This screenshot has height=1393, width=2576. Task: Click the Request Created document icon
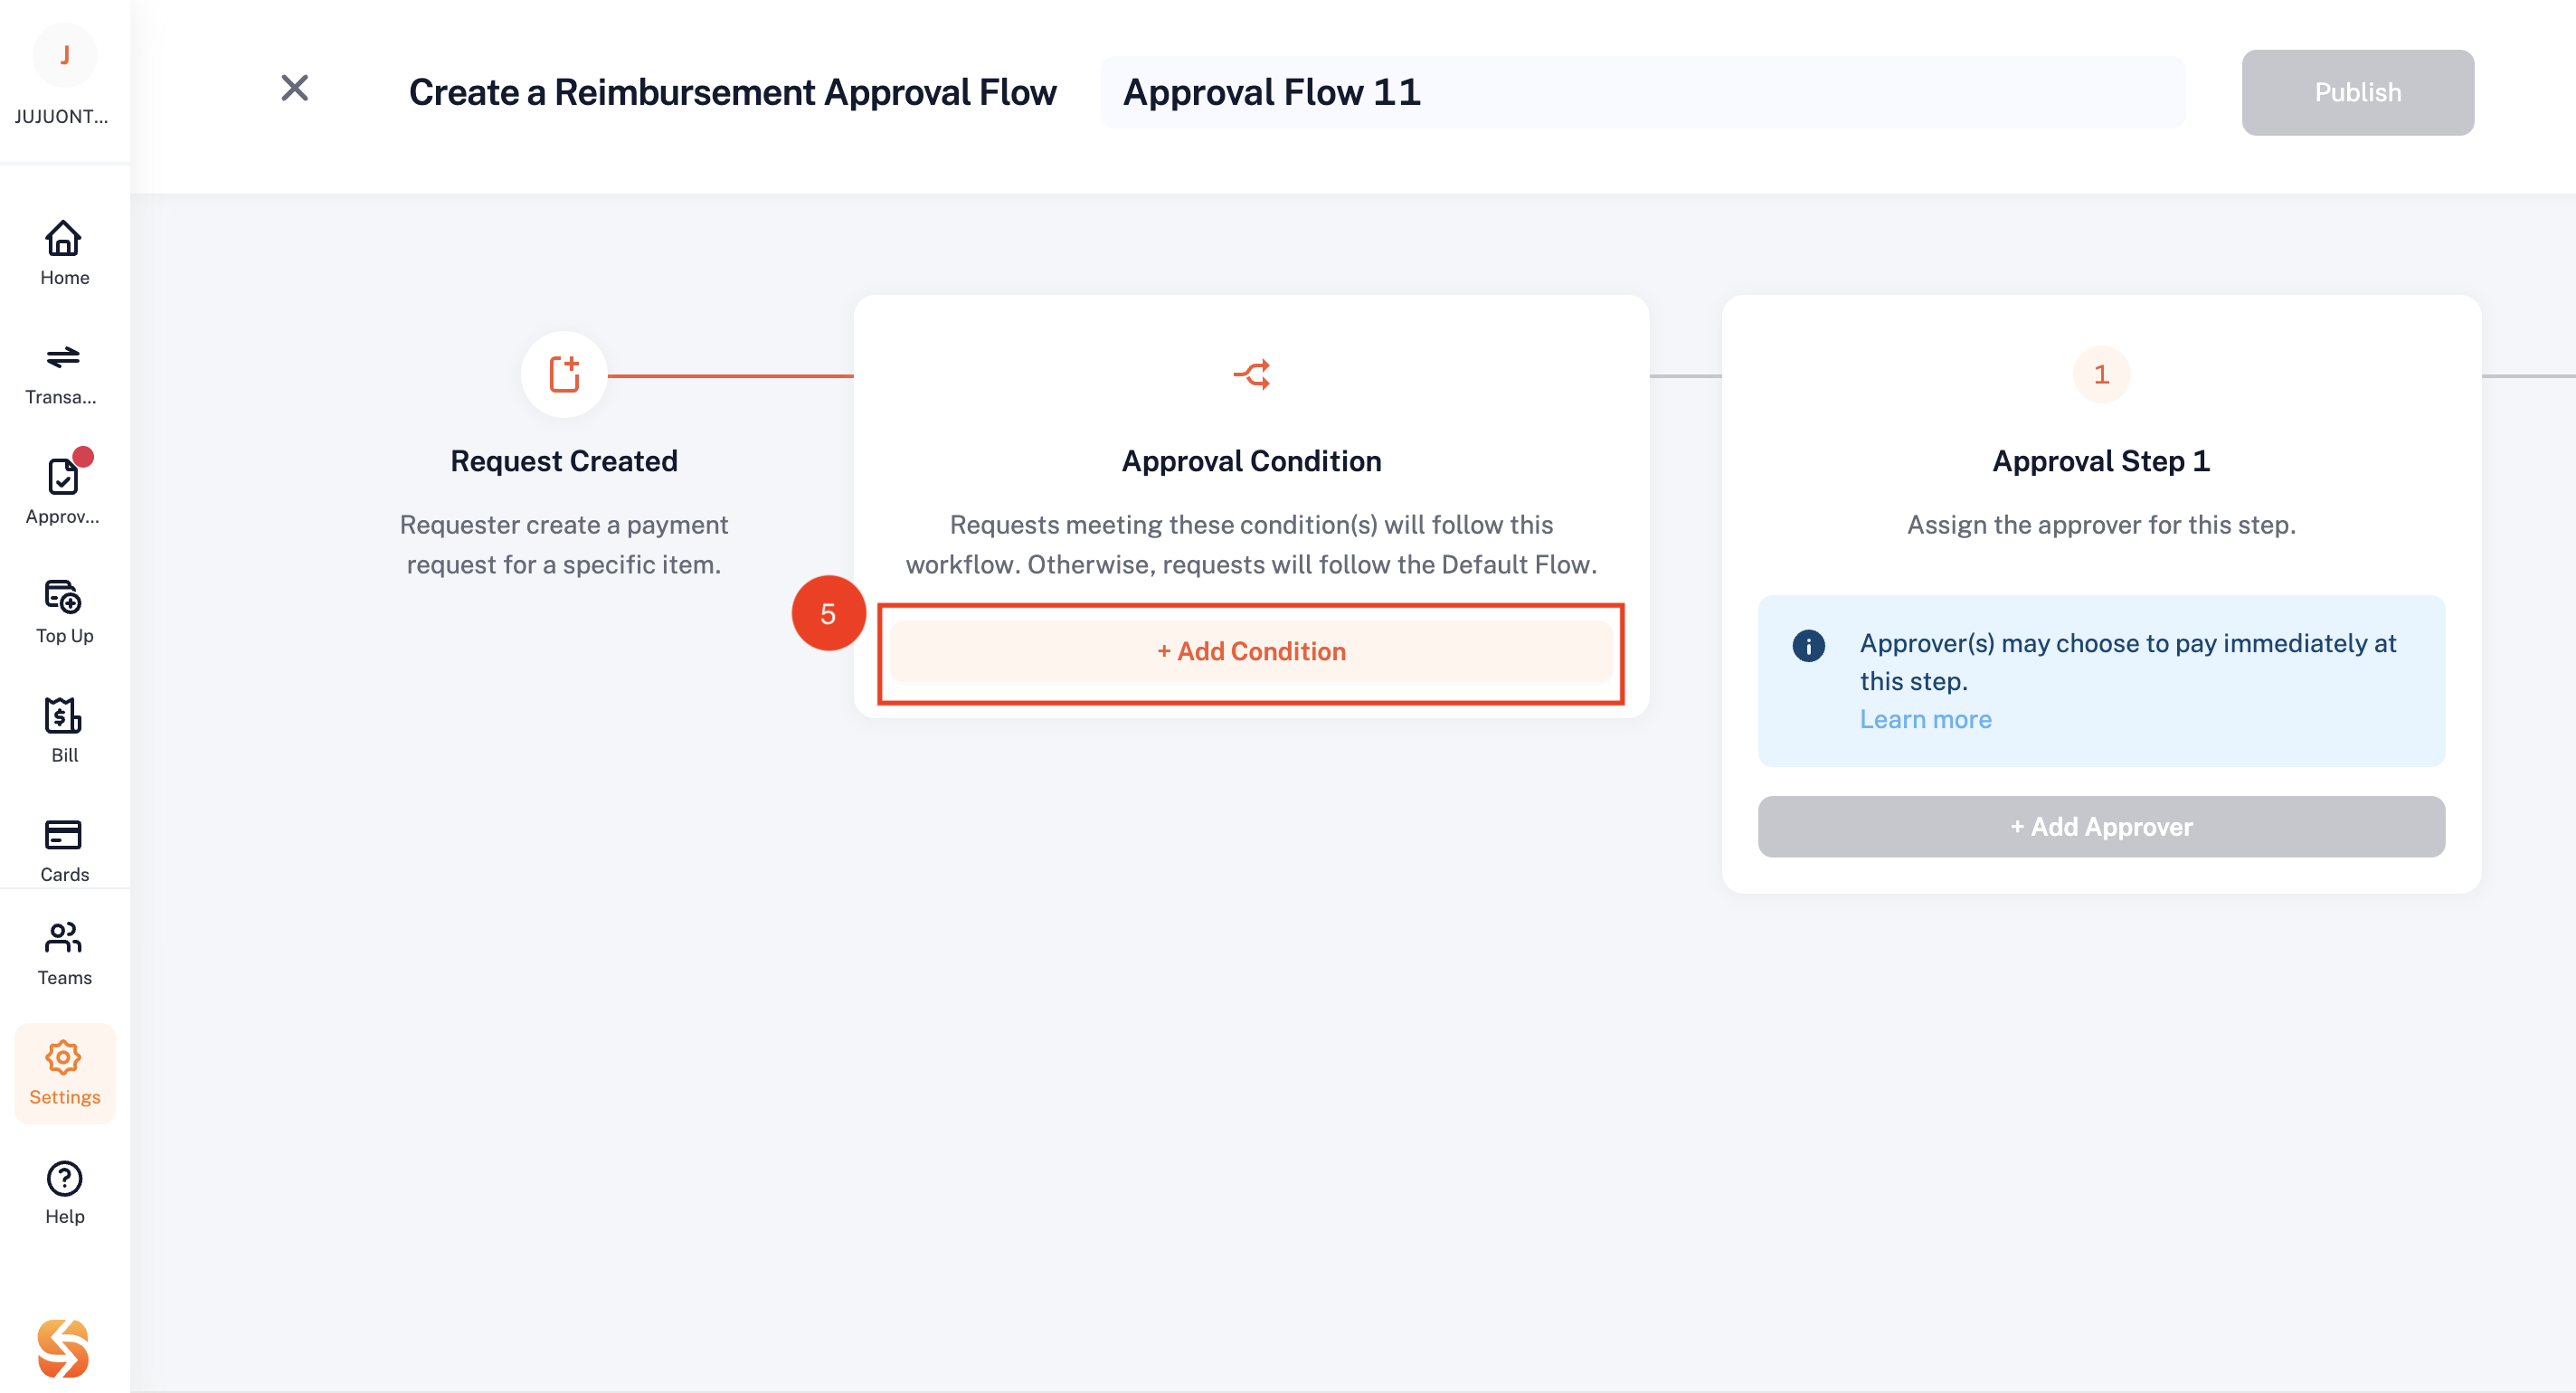pos(564,374)
